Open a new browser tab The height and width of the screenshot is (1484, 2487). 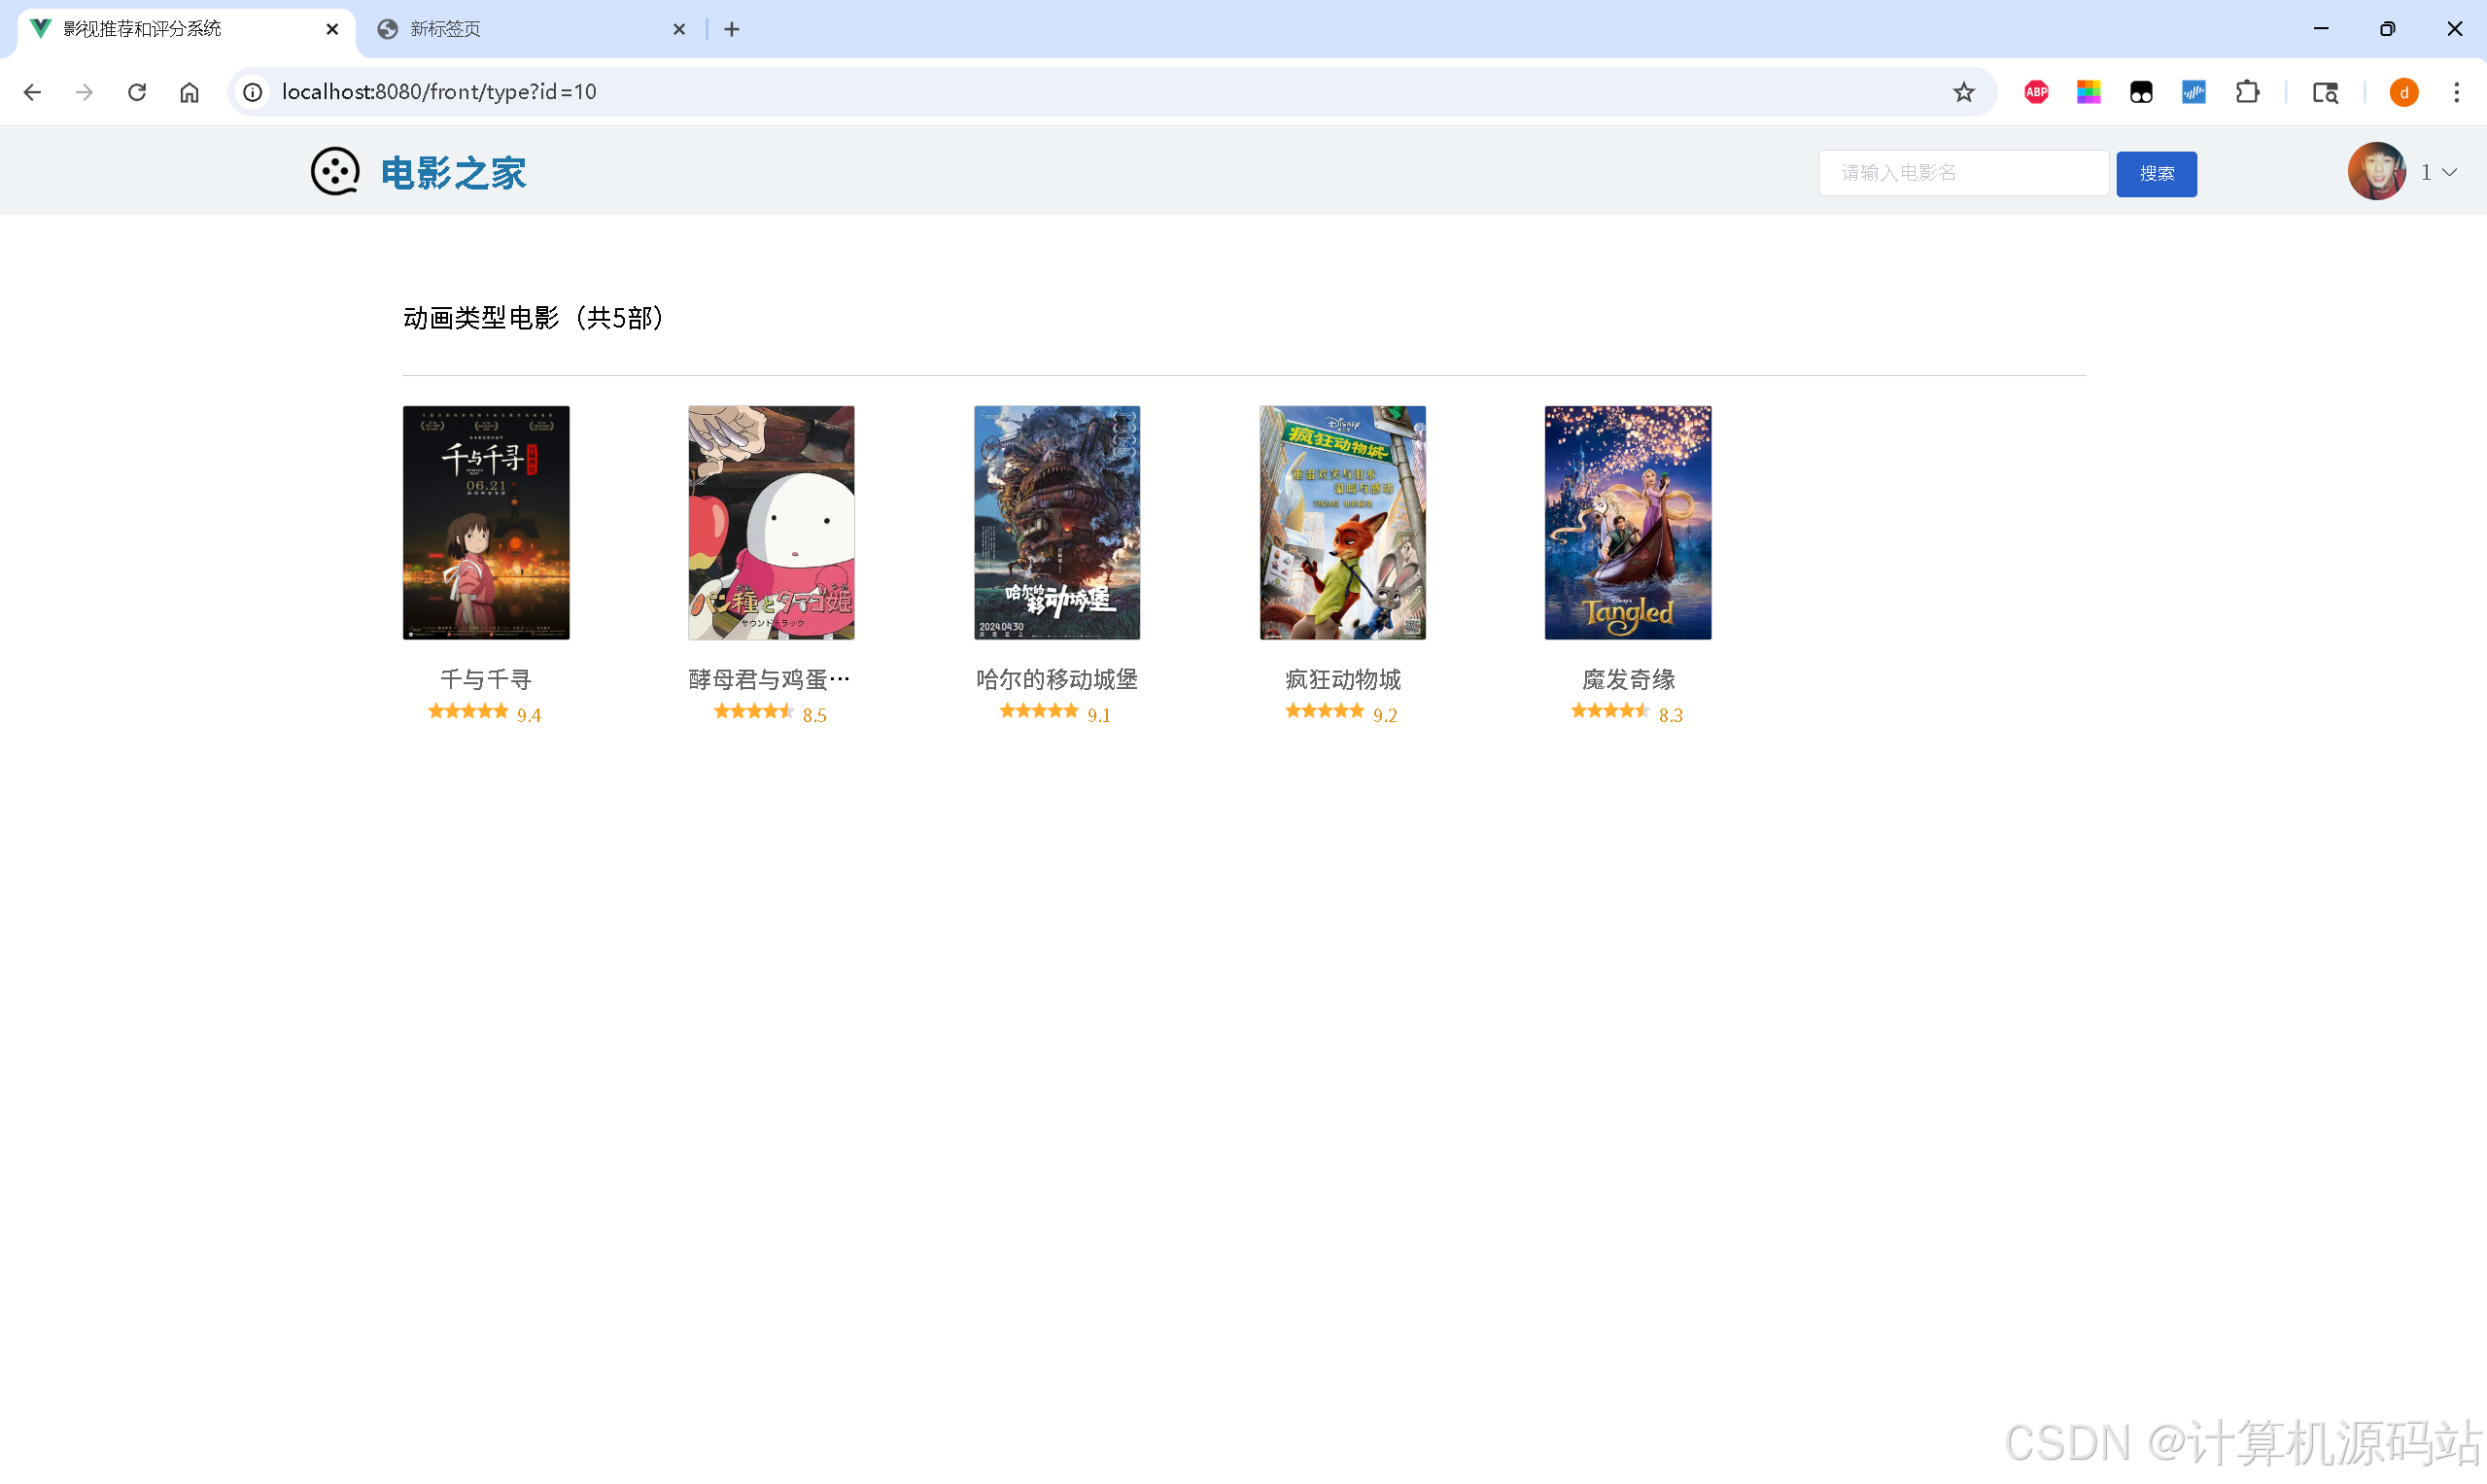coord(731,29)
